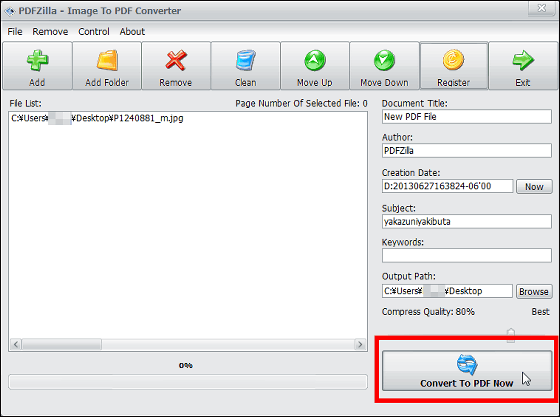Close the PDFZilla window
The image size is (560, 417).
542,8
